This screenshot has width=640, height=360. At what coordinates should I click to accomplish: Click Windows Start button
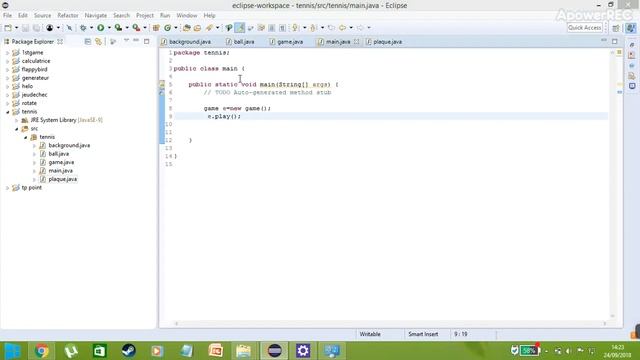tap(12, 351)
